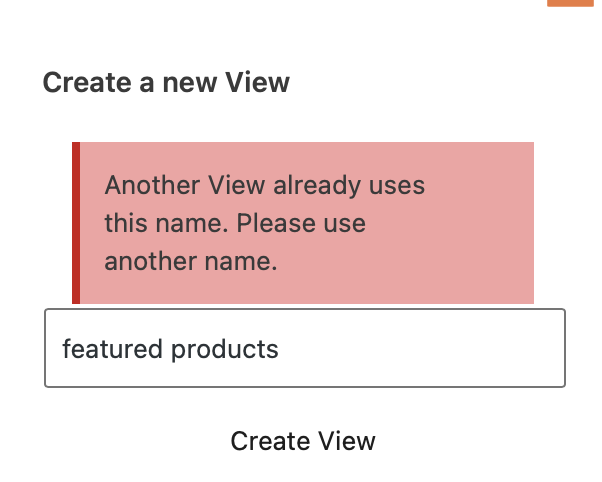Select the 'featured products' text in the field
Image resolution: width=602 pixels, height=482 pixels.
pyautogui.click(x=170, y=349)
